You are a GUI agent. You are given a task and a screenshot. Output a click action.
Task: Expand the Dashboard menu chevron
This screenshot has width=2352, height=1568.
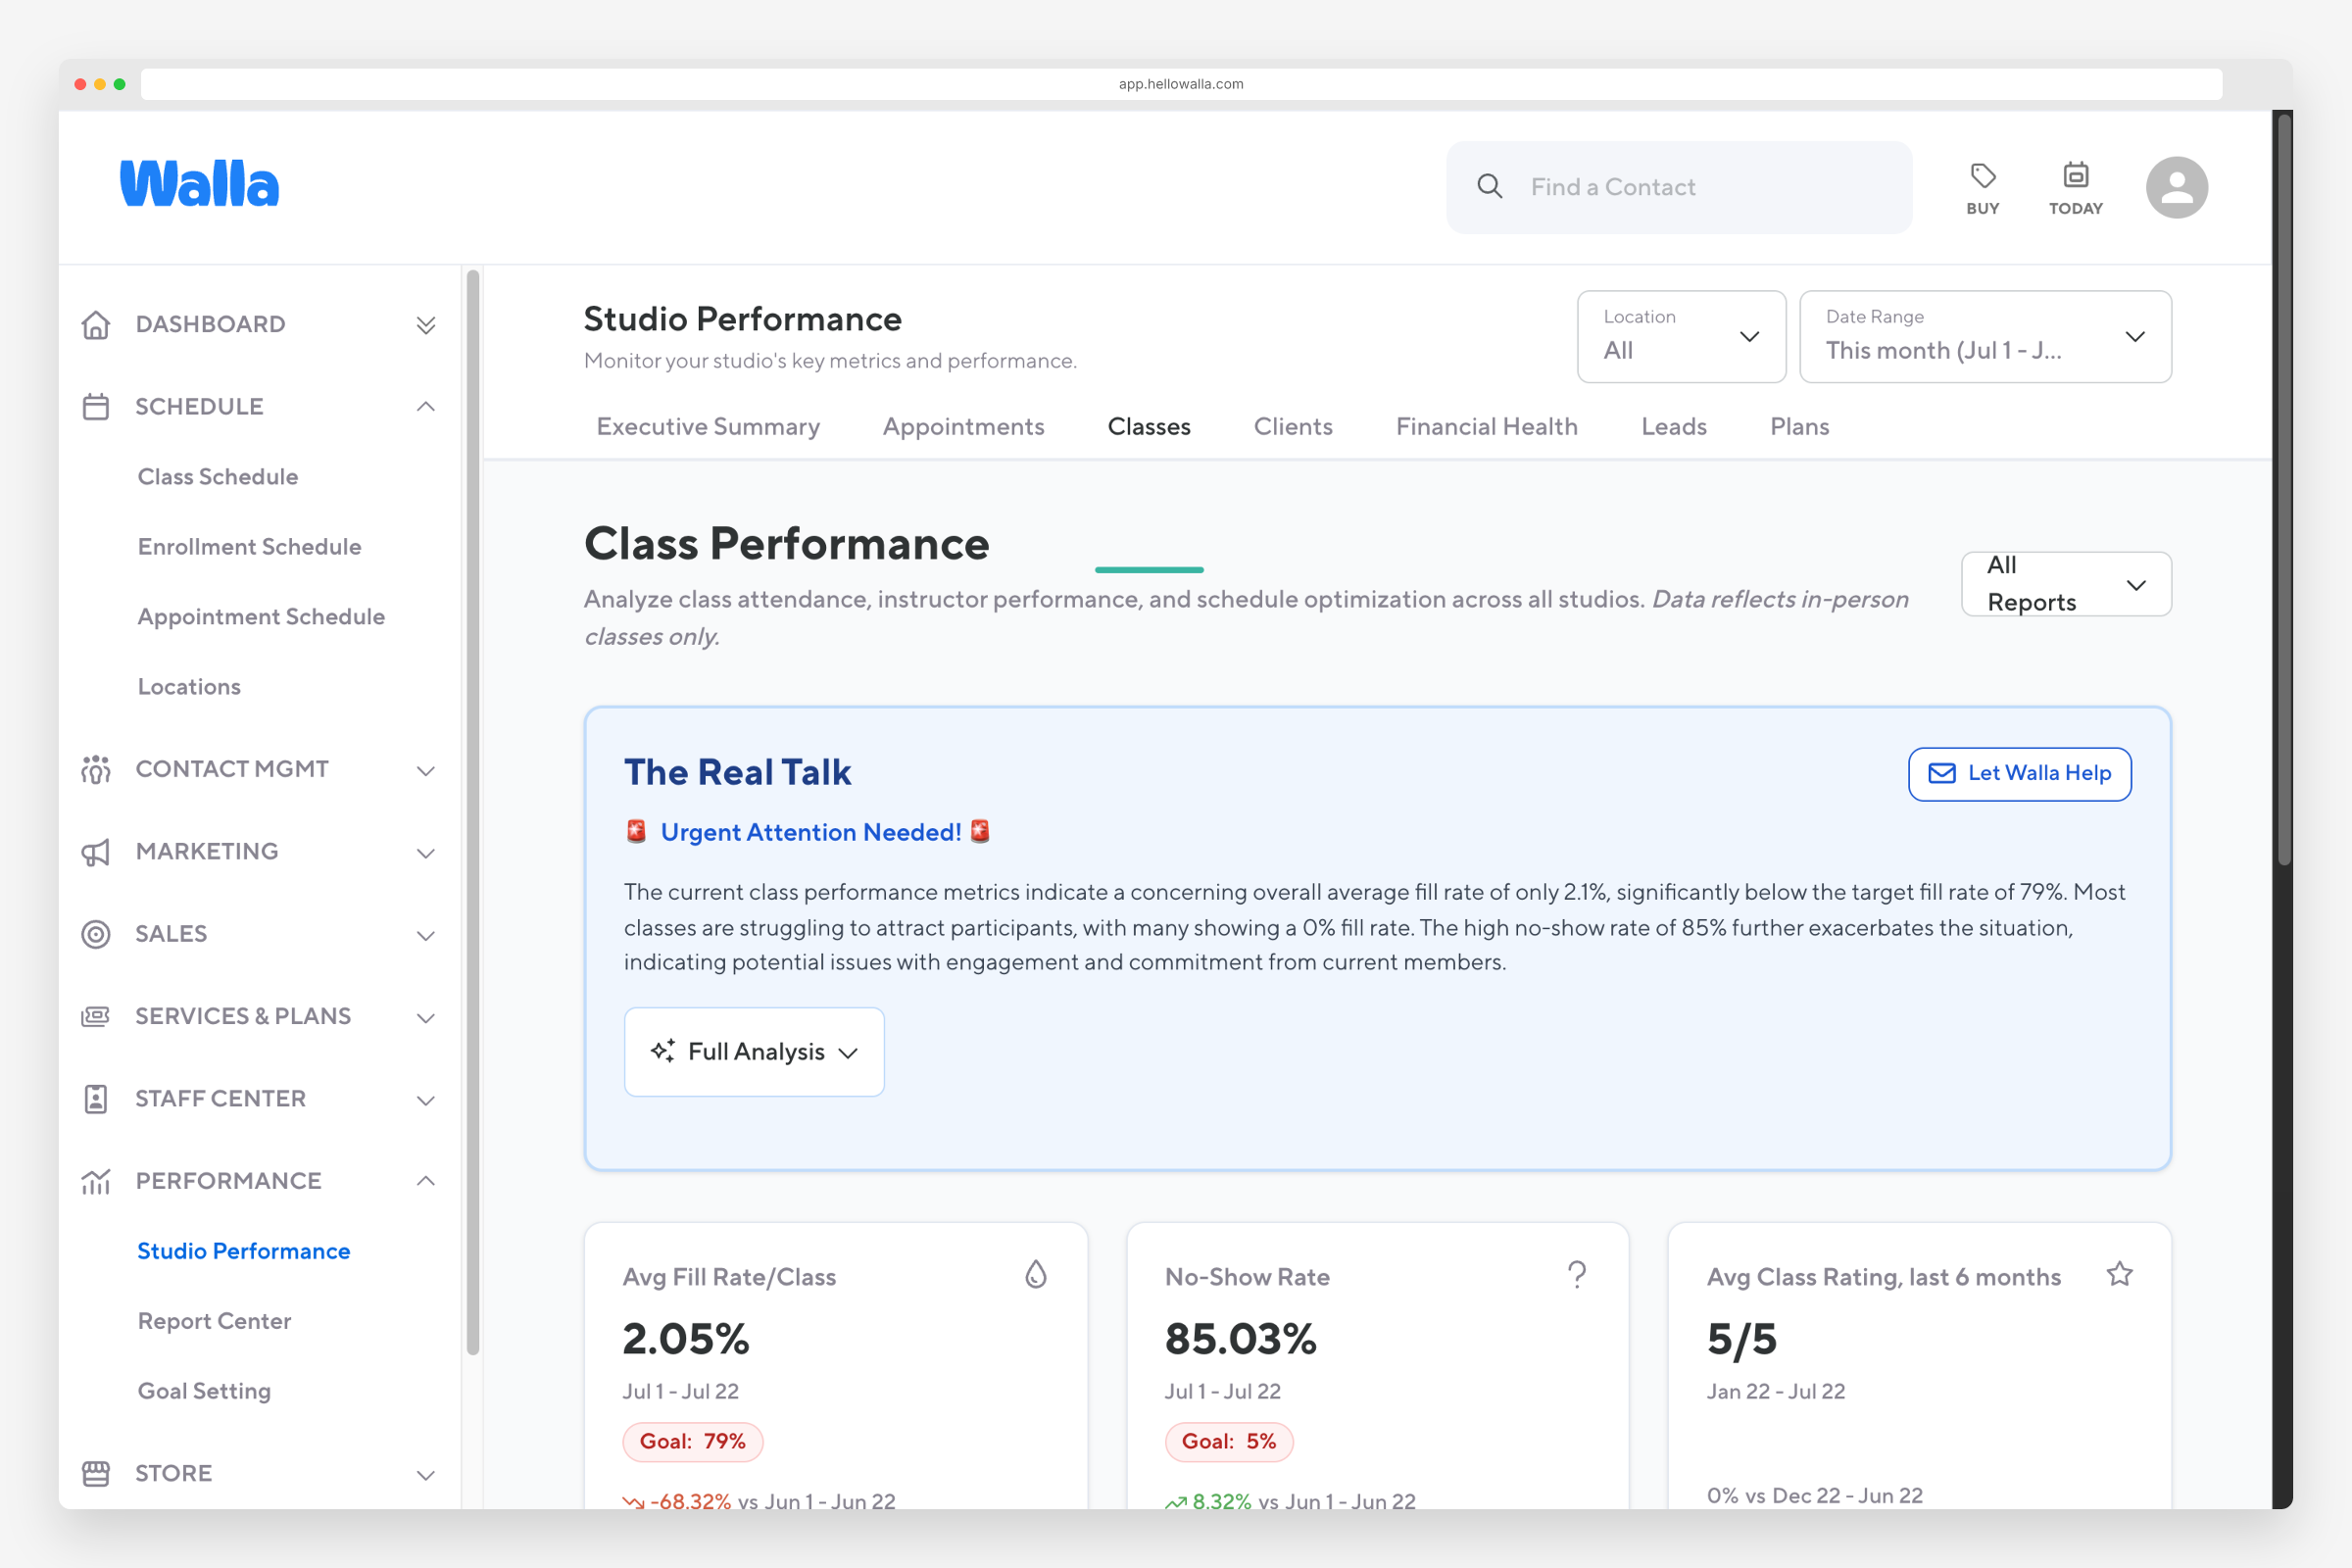pyautogui.click(x=426, y=325)
